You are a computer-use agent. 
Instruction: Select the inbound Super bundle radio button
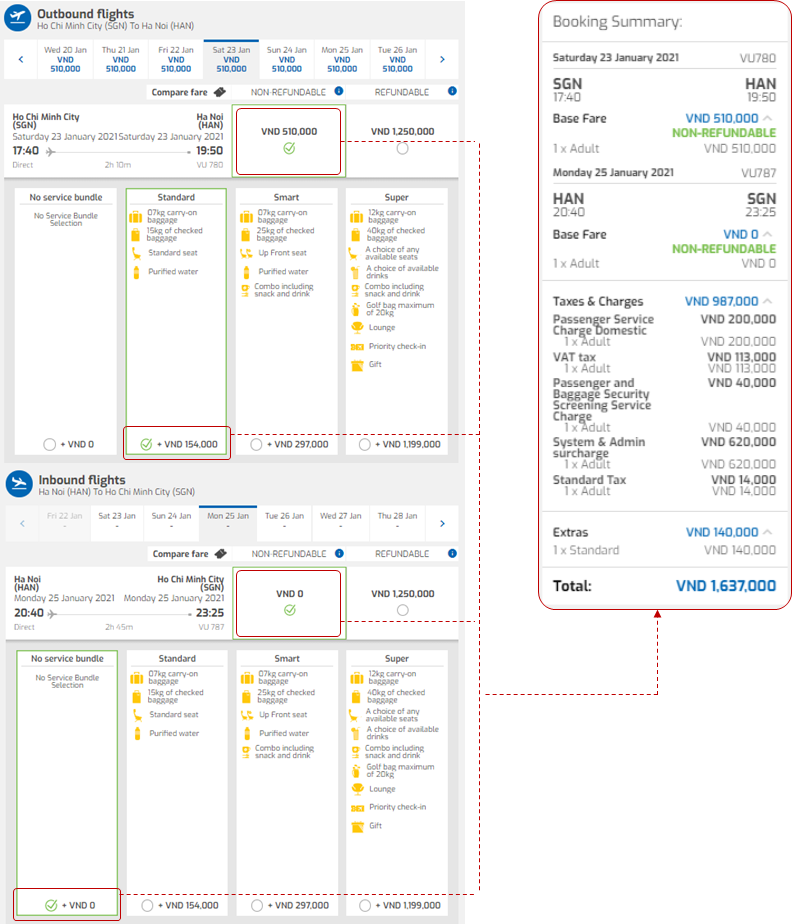click(364, 905)
